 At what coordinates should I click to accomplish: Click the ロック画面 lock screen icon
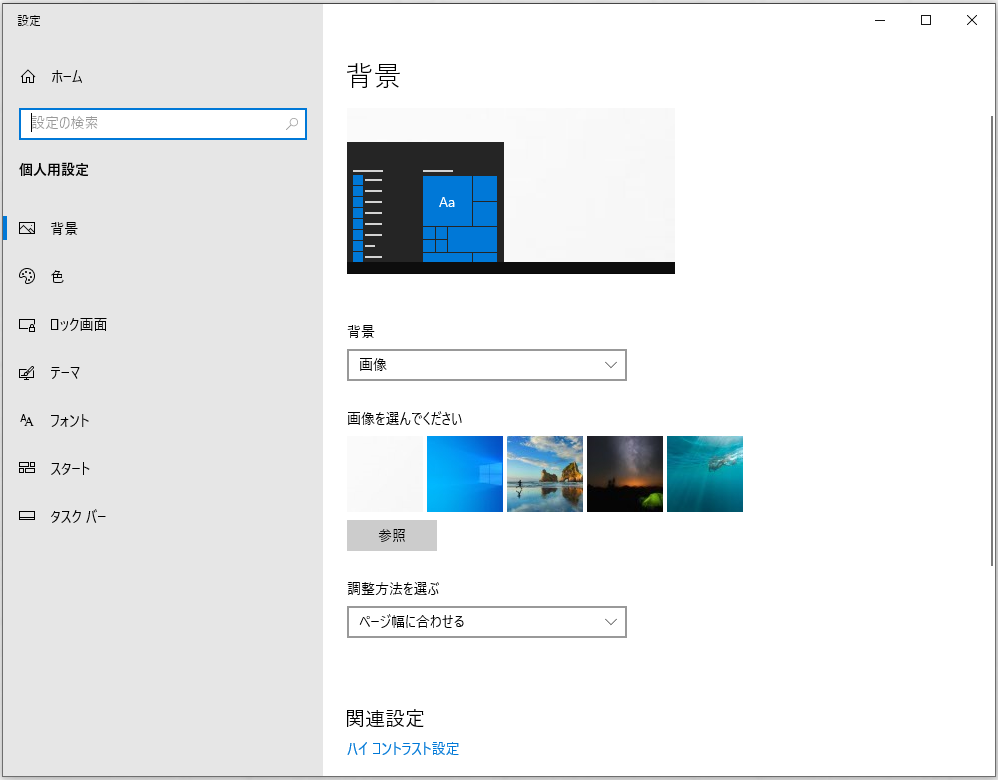(27, 325)
